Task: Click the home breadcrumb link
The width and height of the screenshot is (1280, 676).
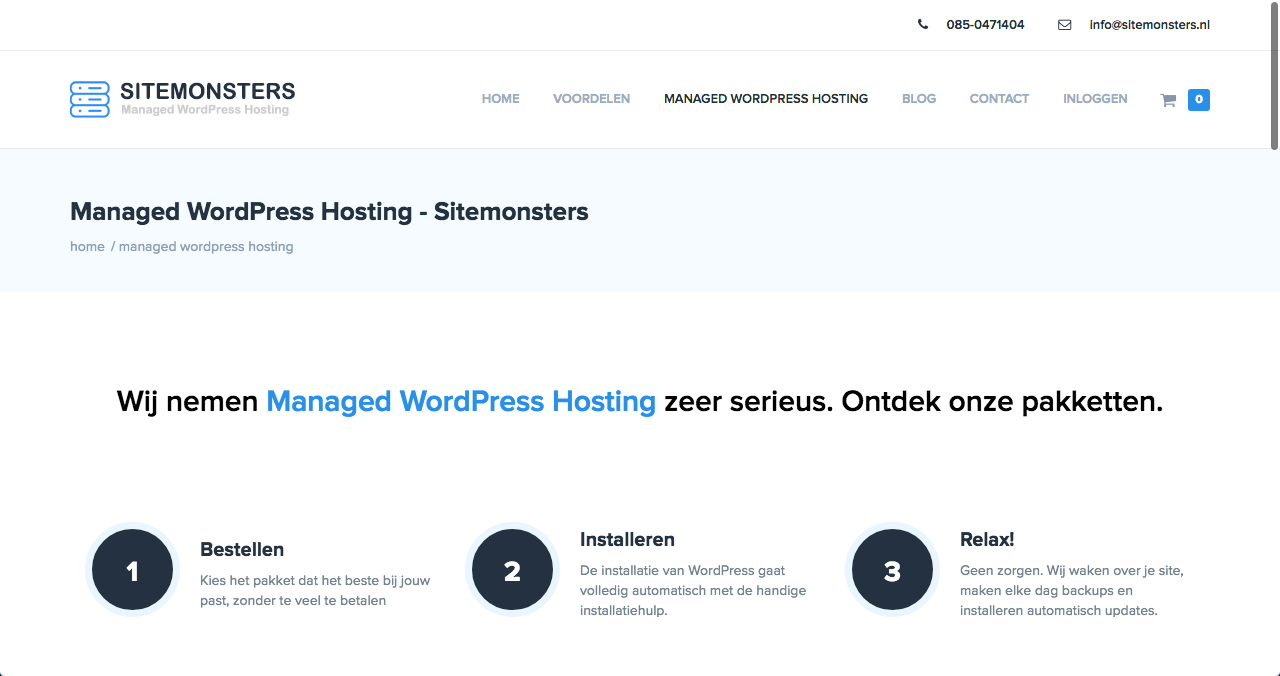Action: pos(87,246)
